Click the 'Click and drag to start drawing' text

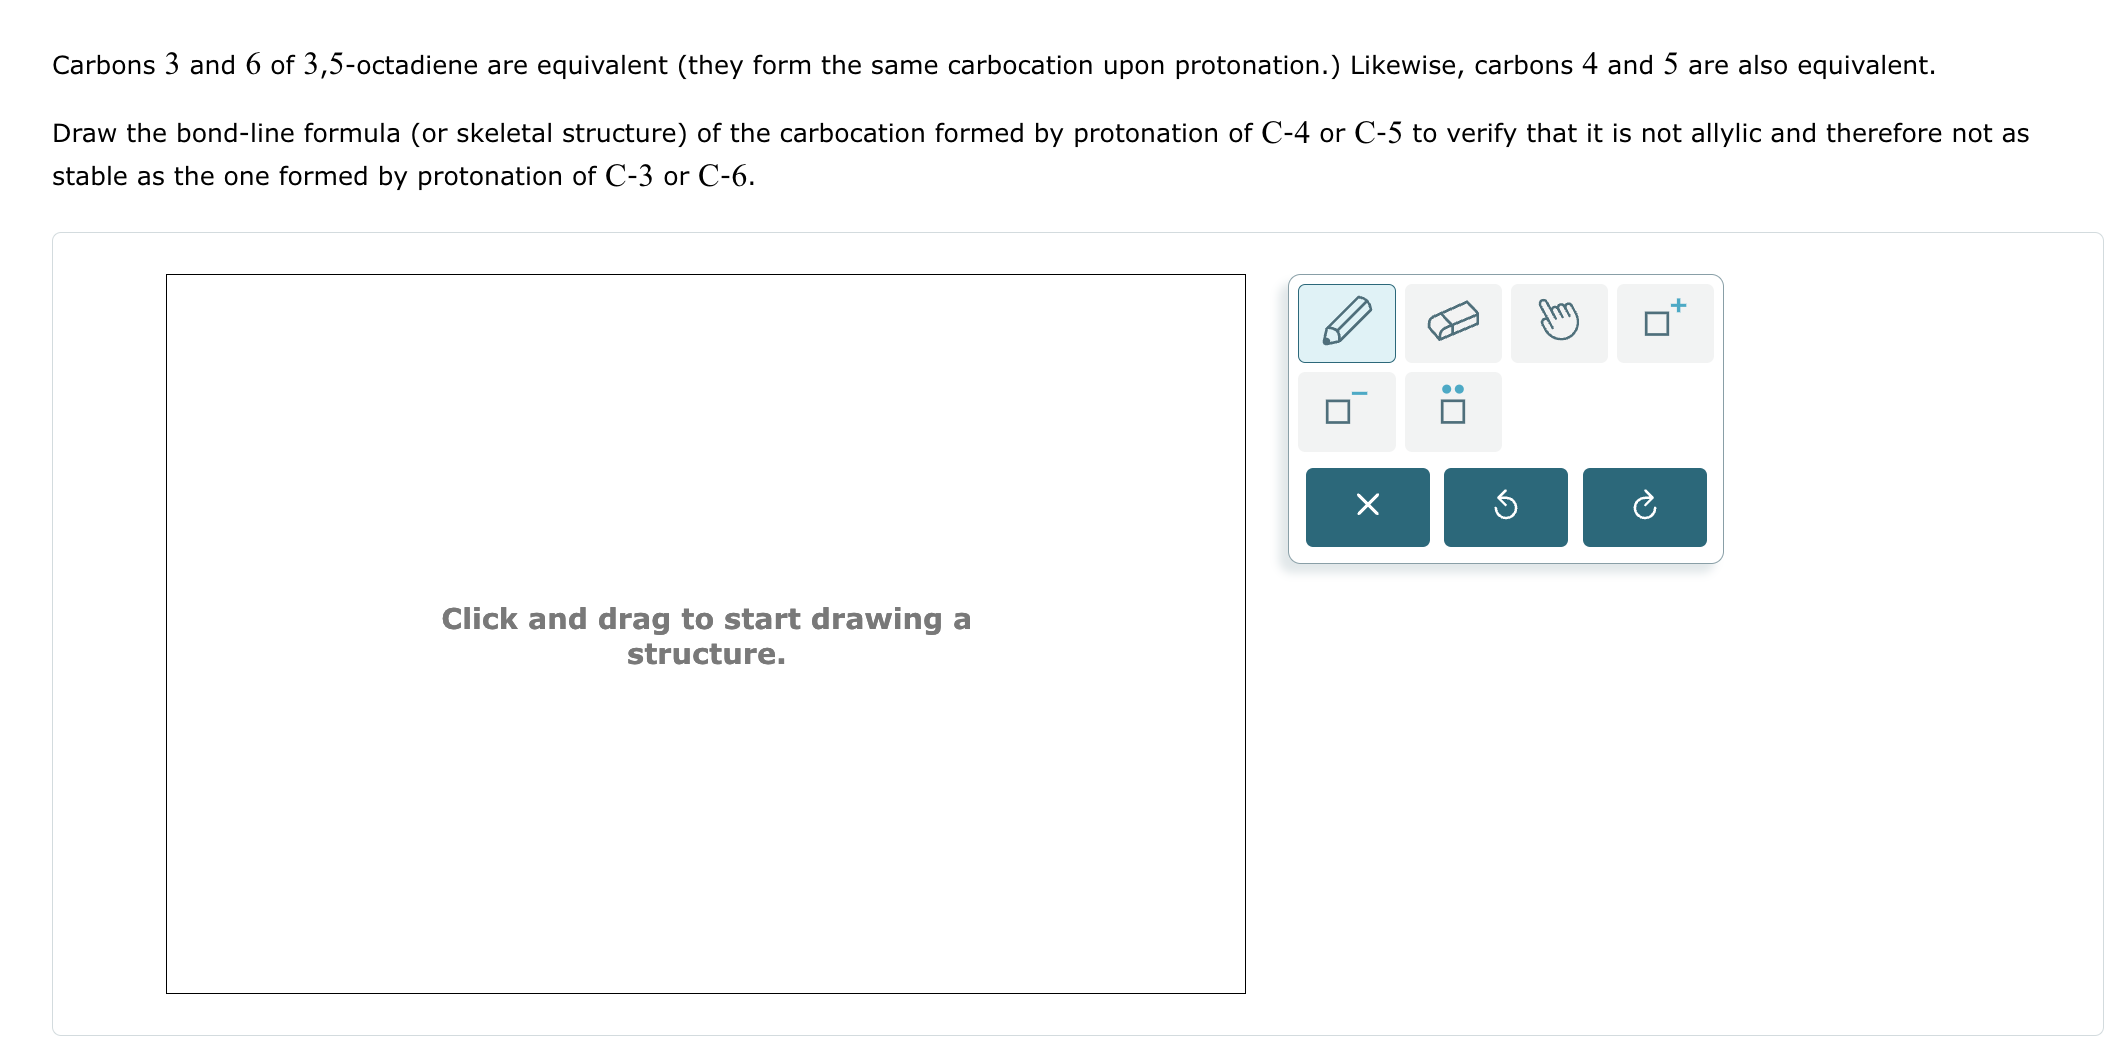[705, 636]
